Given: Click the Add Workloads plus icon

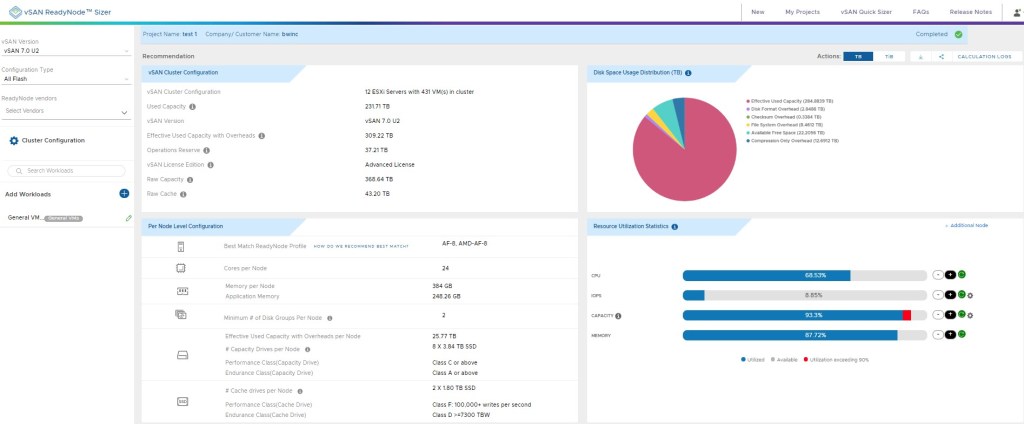Looking at the screenshot, I should [124, 193].
